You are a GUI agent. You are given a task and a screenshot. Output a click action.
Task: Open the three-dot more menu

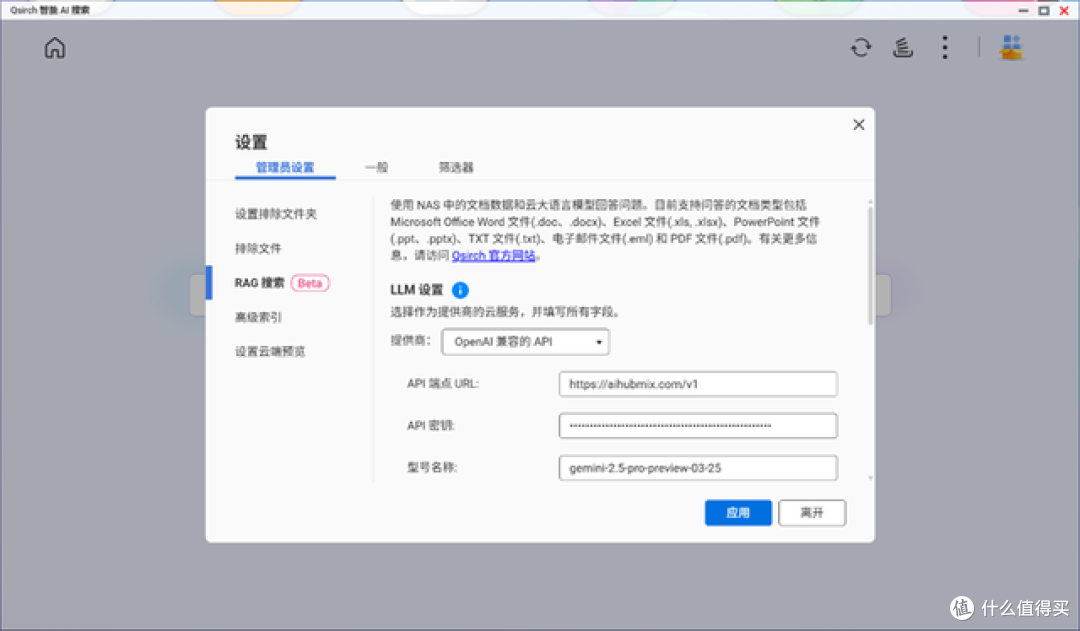pos(945,48)
